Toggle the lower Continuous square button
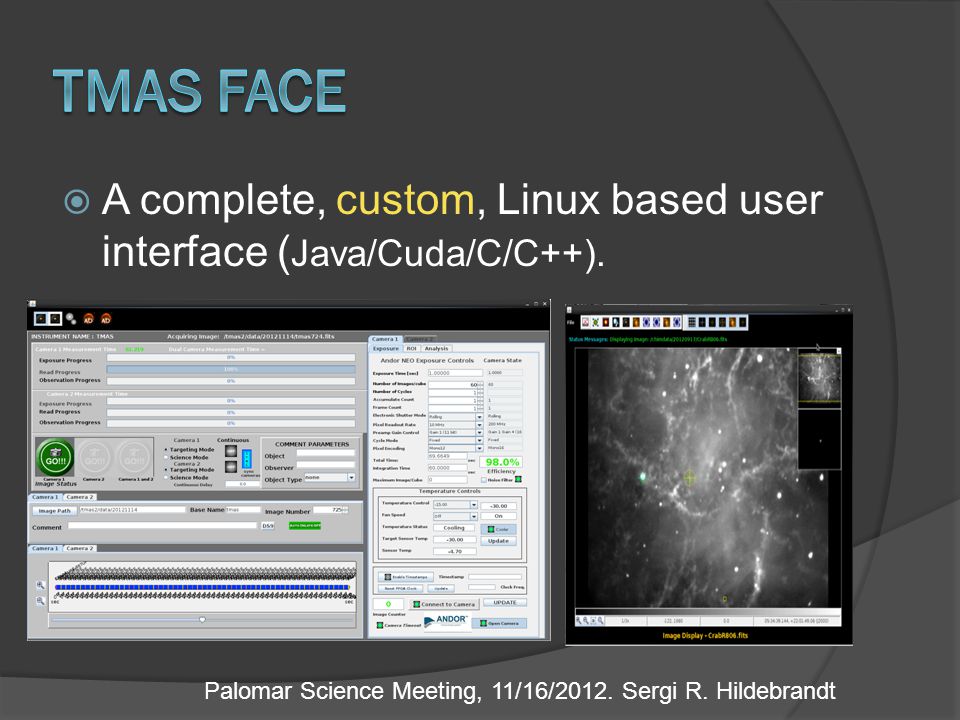 tap(231, 467)
